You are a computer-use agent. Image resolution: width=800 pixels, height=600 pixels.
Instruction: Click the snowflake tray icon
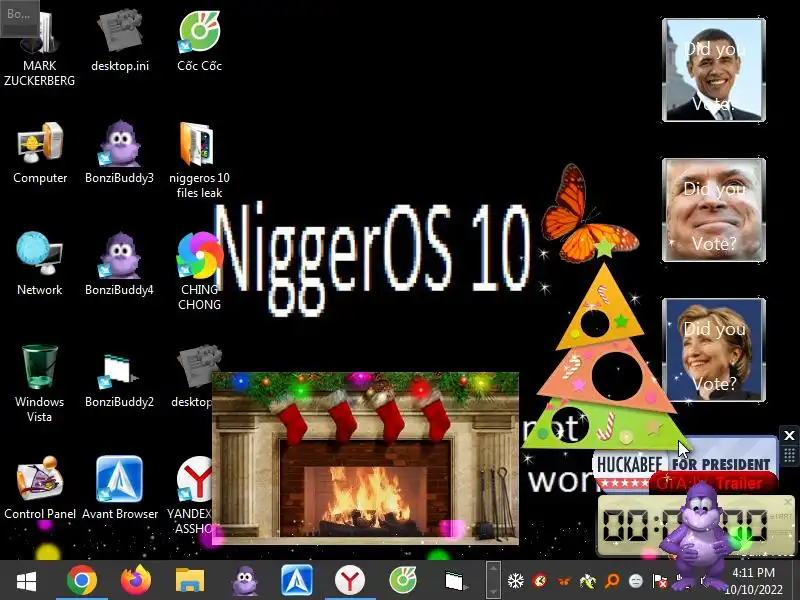[516, 581]
